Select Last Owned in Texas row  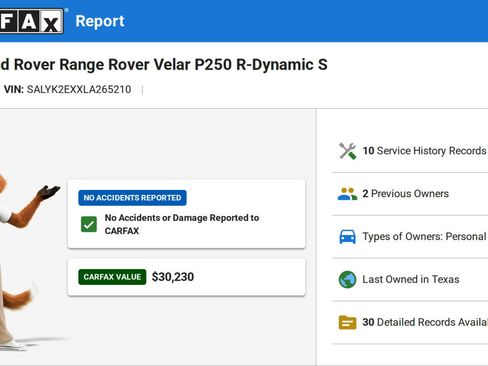[x=410, y=279]
